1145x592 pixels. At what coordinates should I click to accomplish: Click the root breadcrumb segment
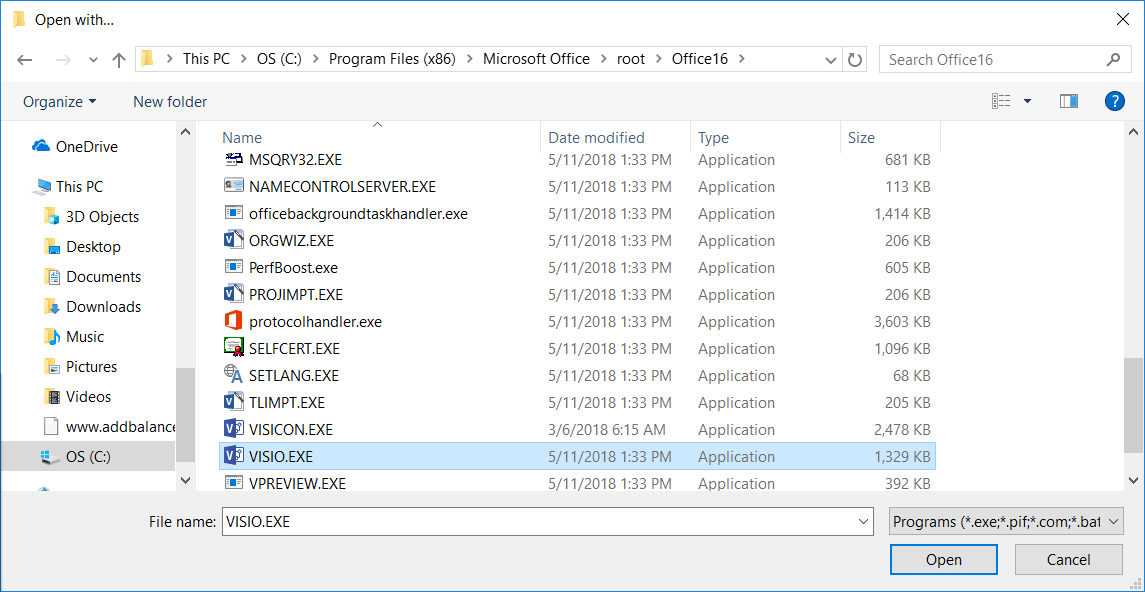(x=631, y=60)
